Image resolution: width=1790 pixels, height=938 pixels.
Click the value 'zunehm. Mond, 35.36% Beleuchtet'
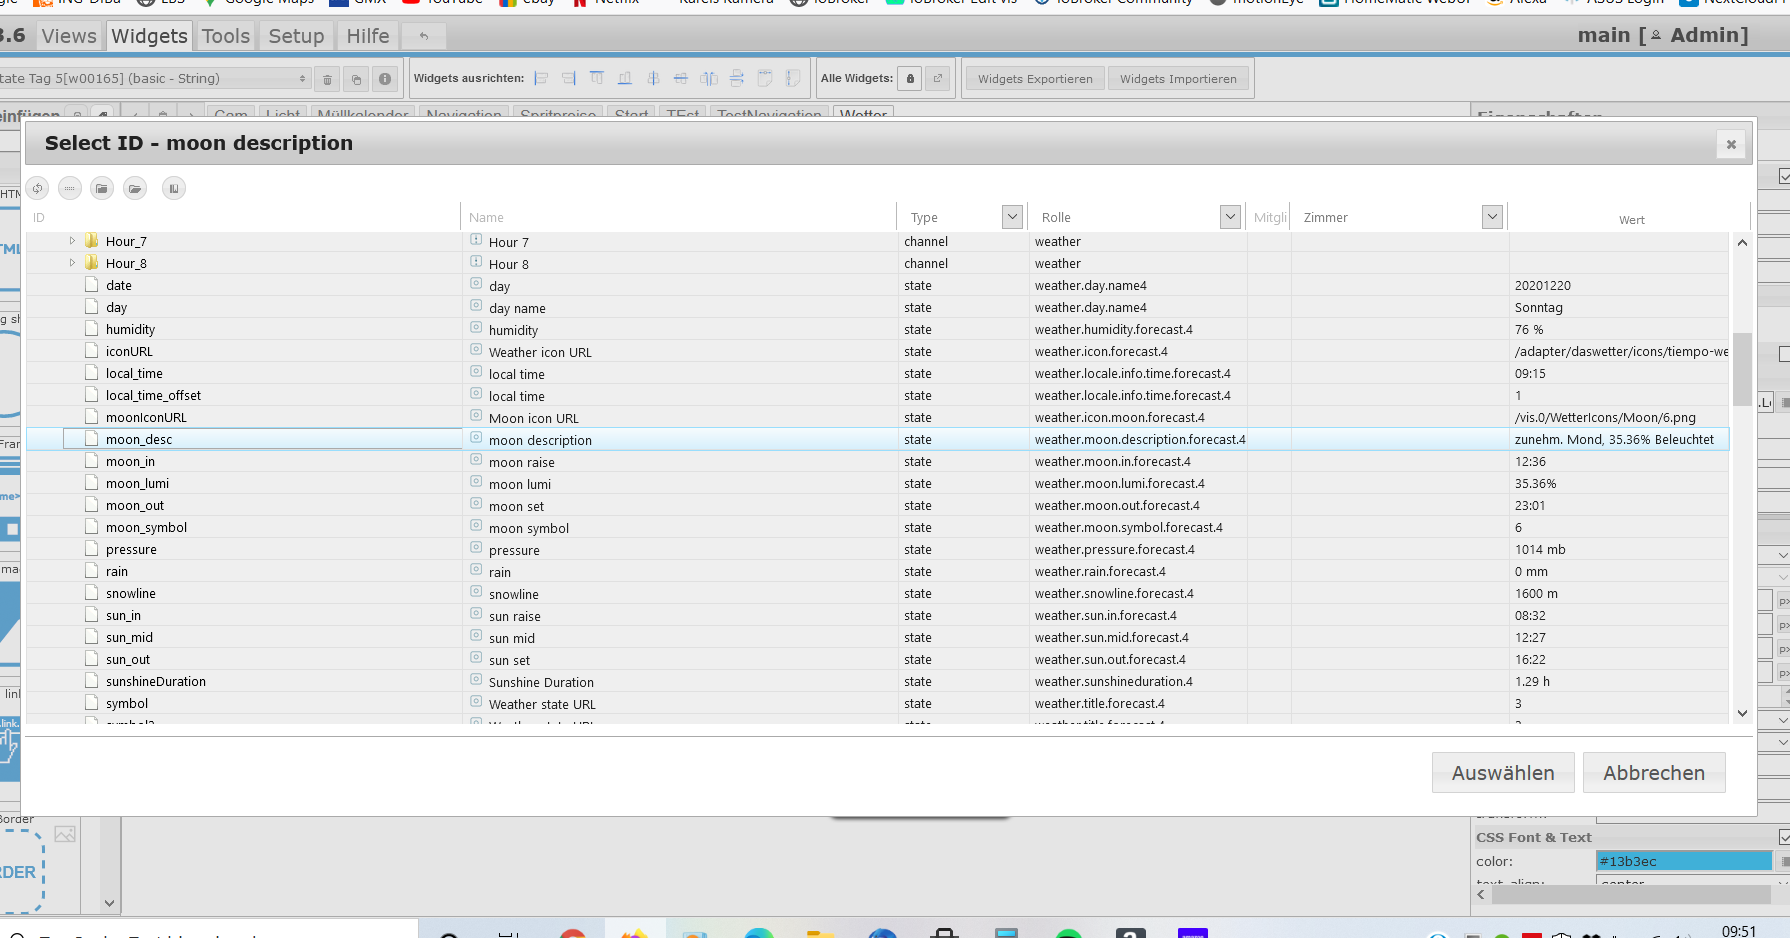[1614, 439]
